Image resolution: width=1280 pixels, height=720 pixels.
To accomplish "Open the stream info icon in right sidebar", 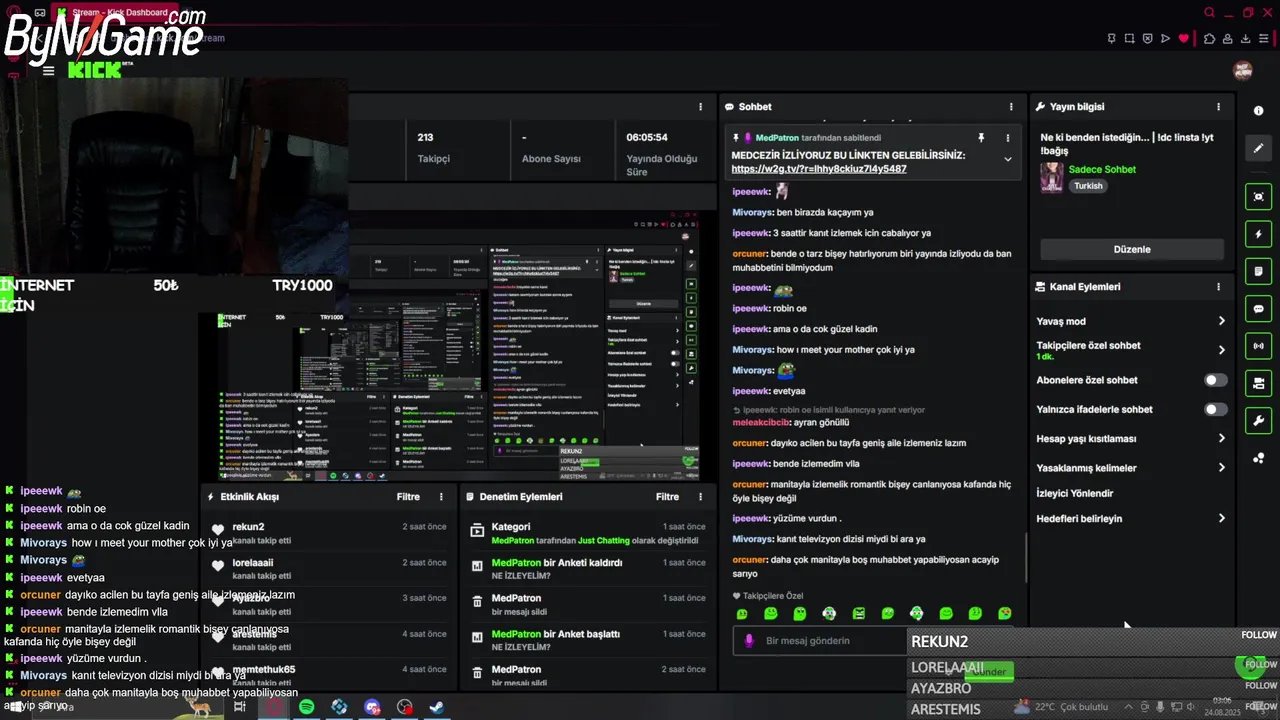I will pyautogui.click(x=1258, y=111).
